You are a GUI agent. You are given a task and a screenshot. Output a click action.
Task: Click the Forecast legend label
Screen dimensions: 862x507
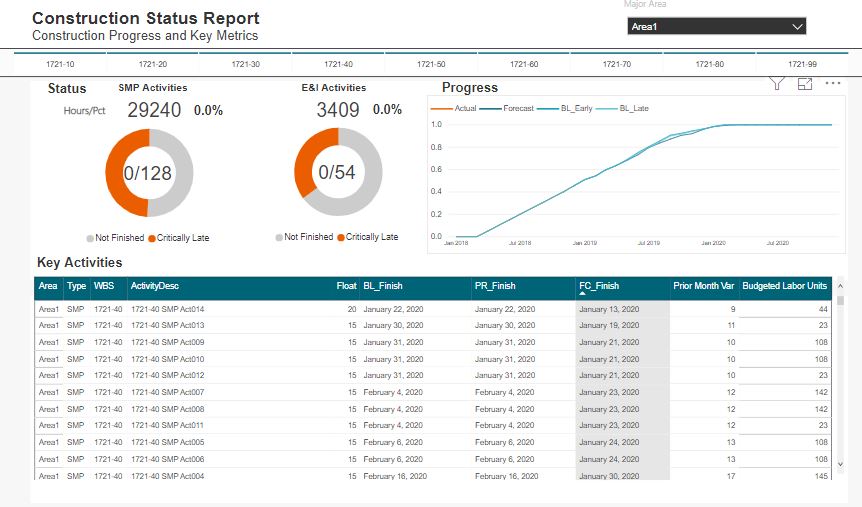(518, 108)
